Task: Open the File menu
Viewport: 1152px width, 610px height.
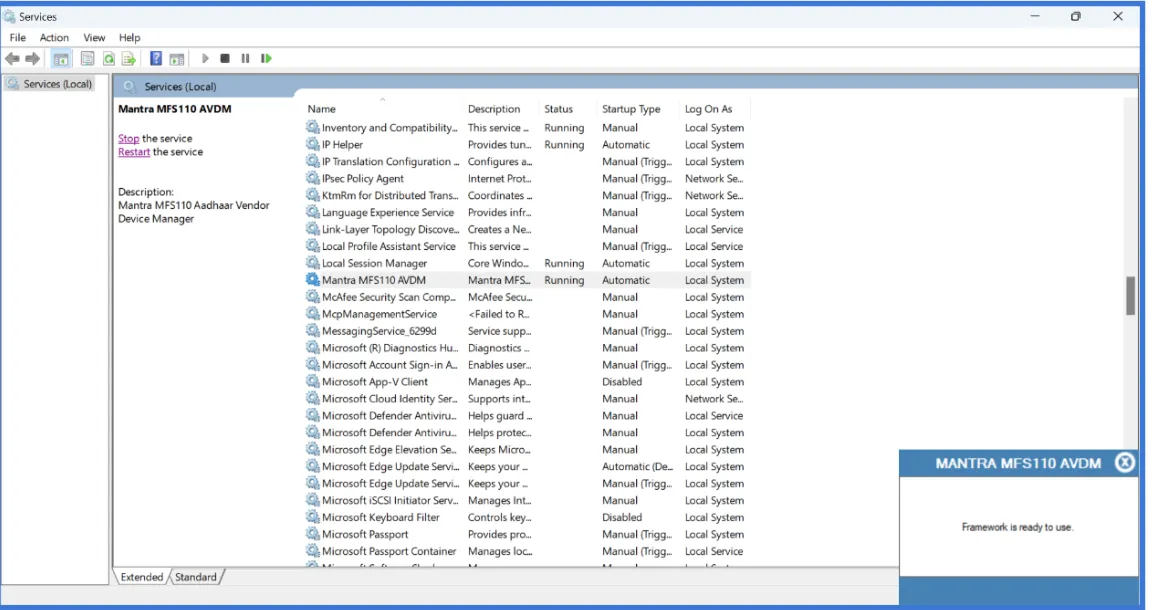Action: [x=18, y=38]
